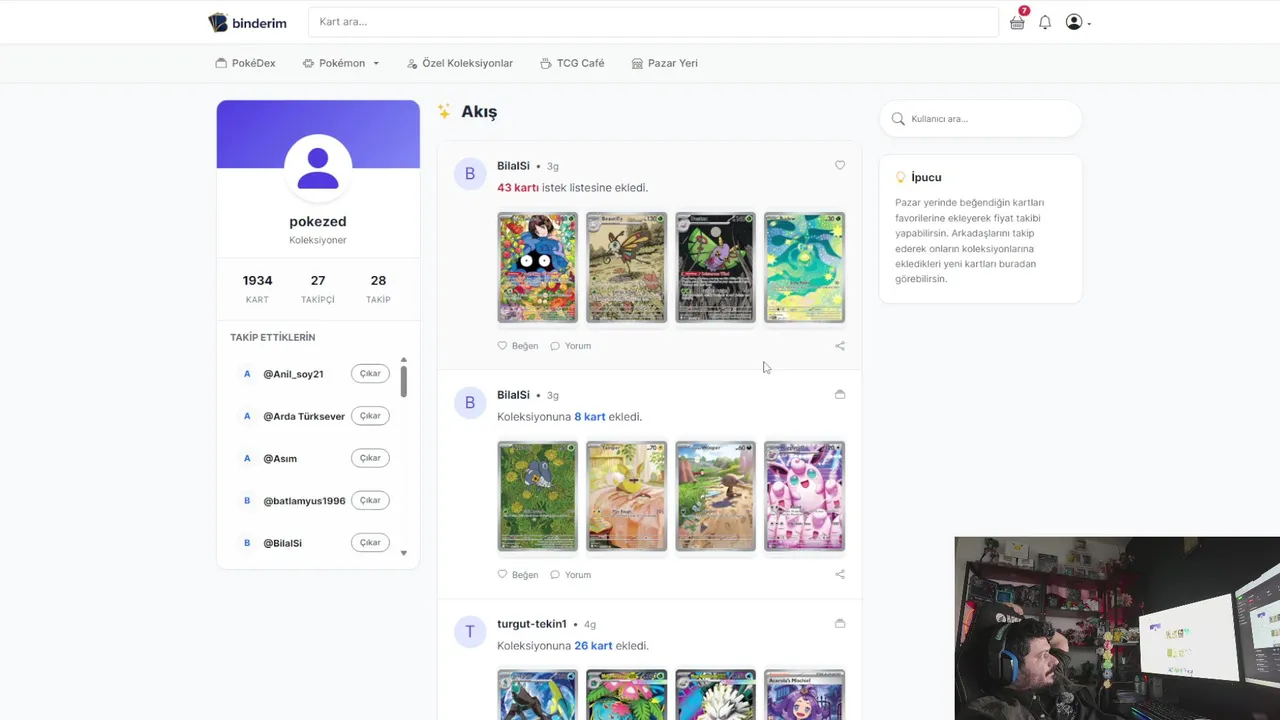Click BilalSi's avatar on wishlist post

coord(470,174)
